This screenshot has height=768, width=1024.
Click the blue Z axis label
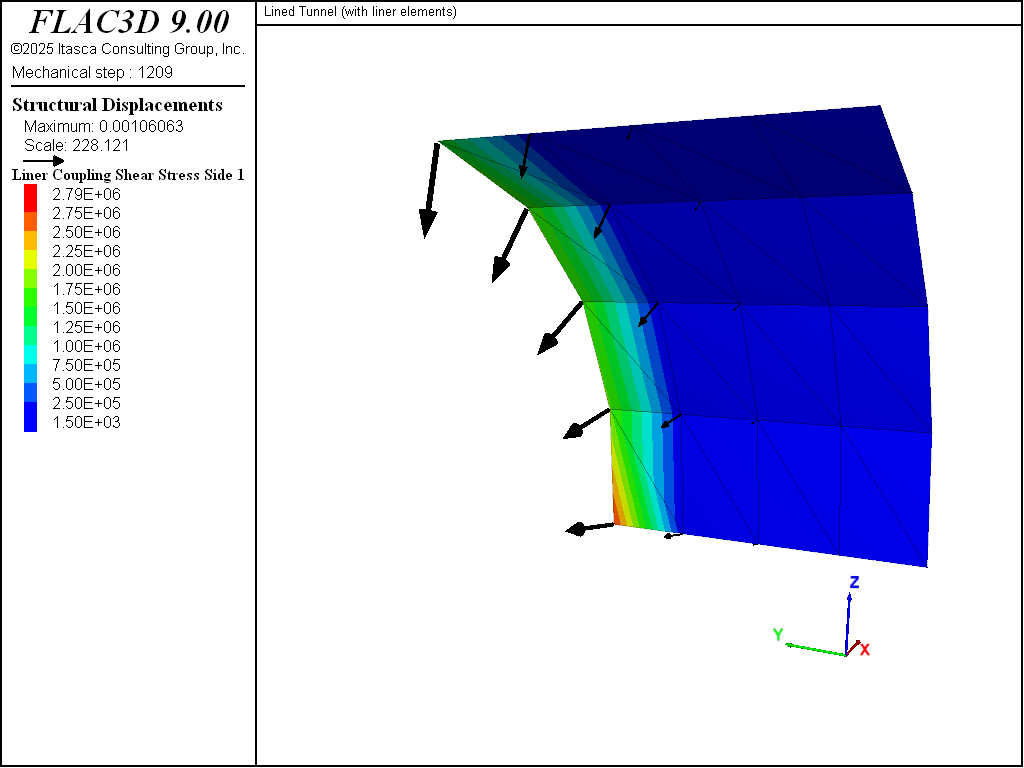[x=854, y=582]
